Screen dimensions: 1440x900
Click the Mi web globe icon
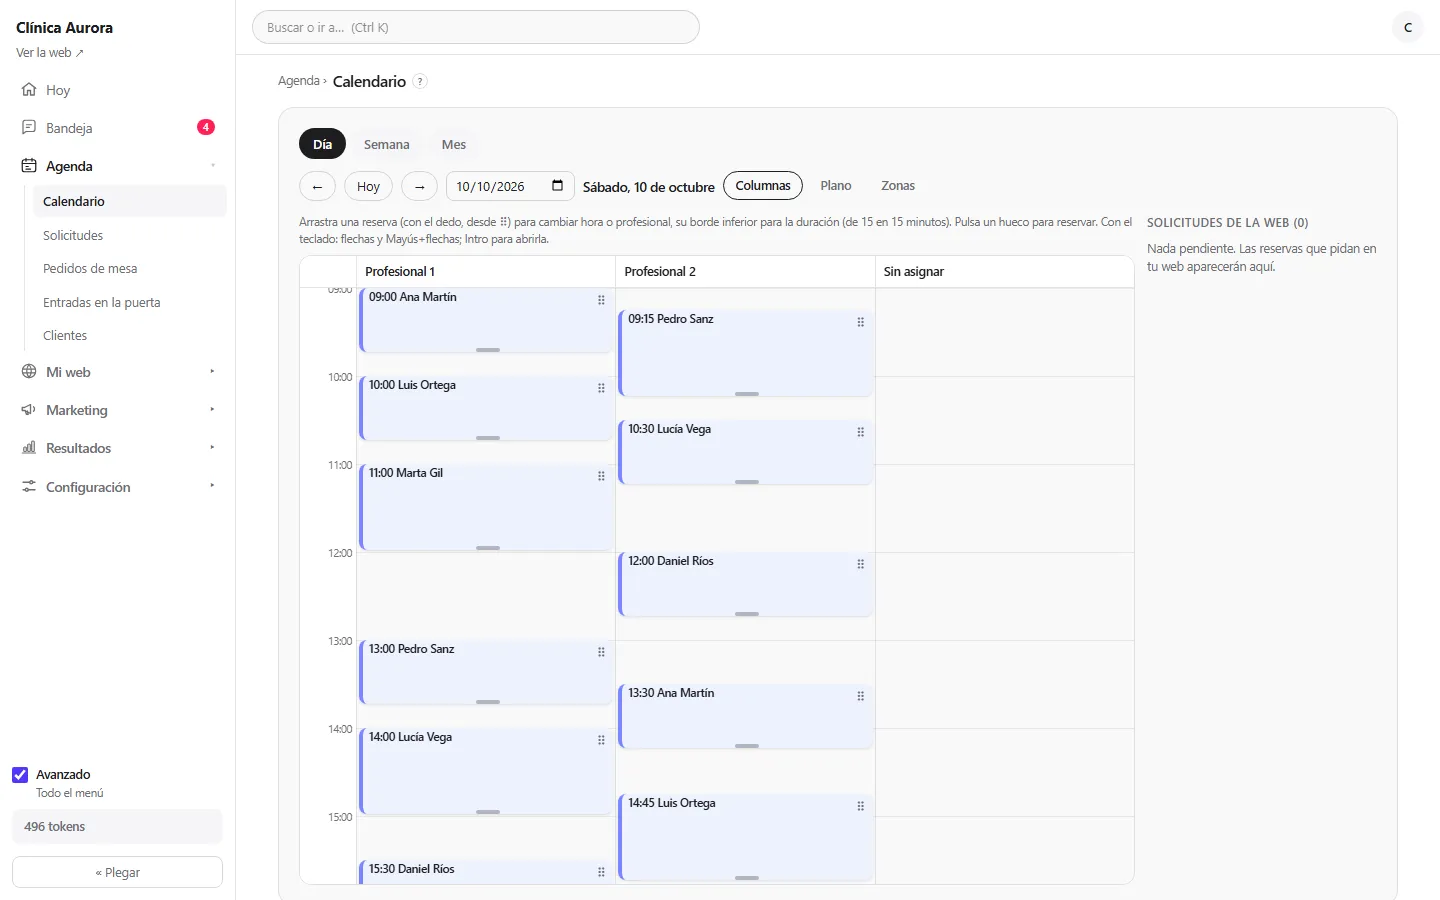[29, 372]
